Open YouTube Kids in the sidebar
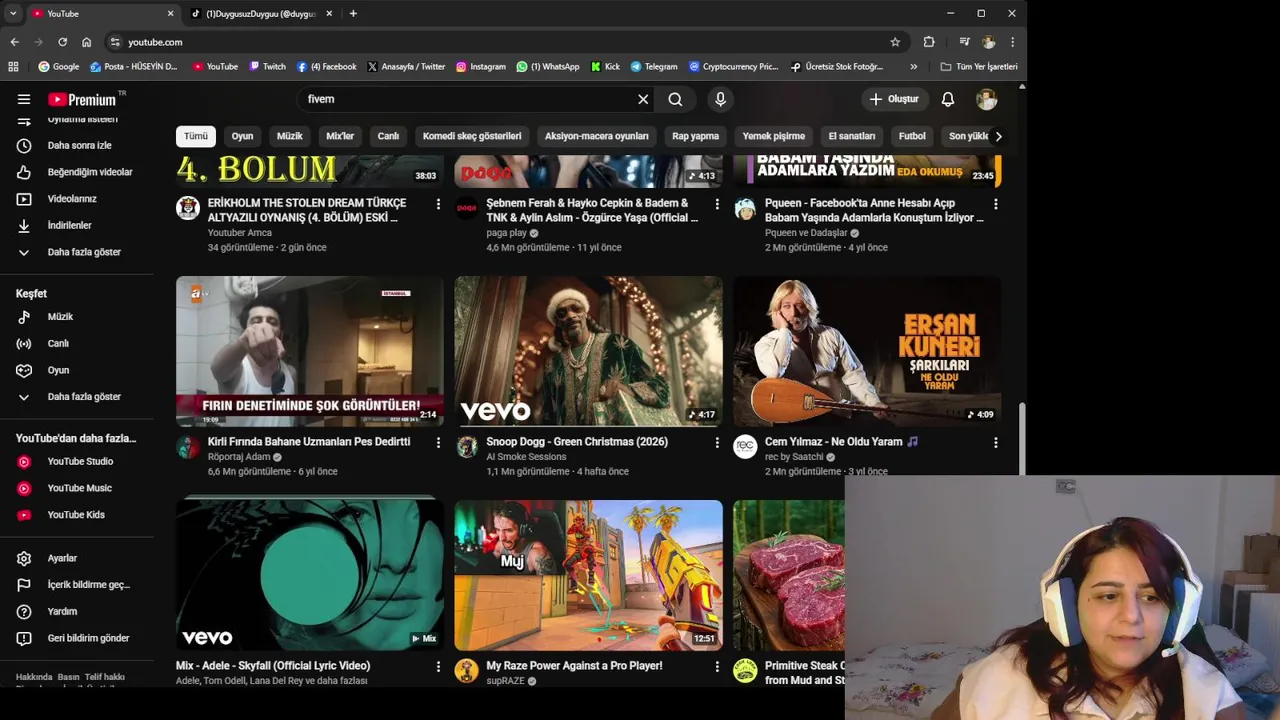Viewport: 1280px width, 720px height. tap(77, 514)
